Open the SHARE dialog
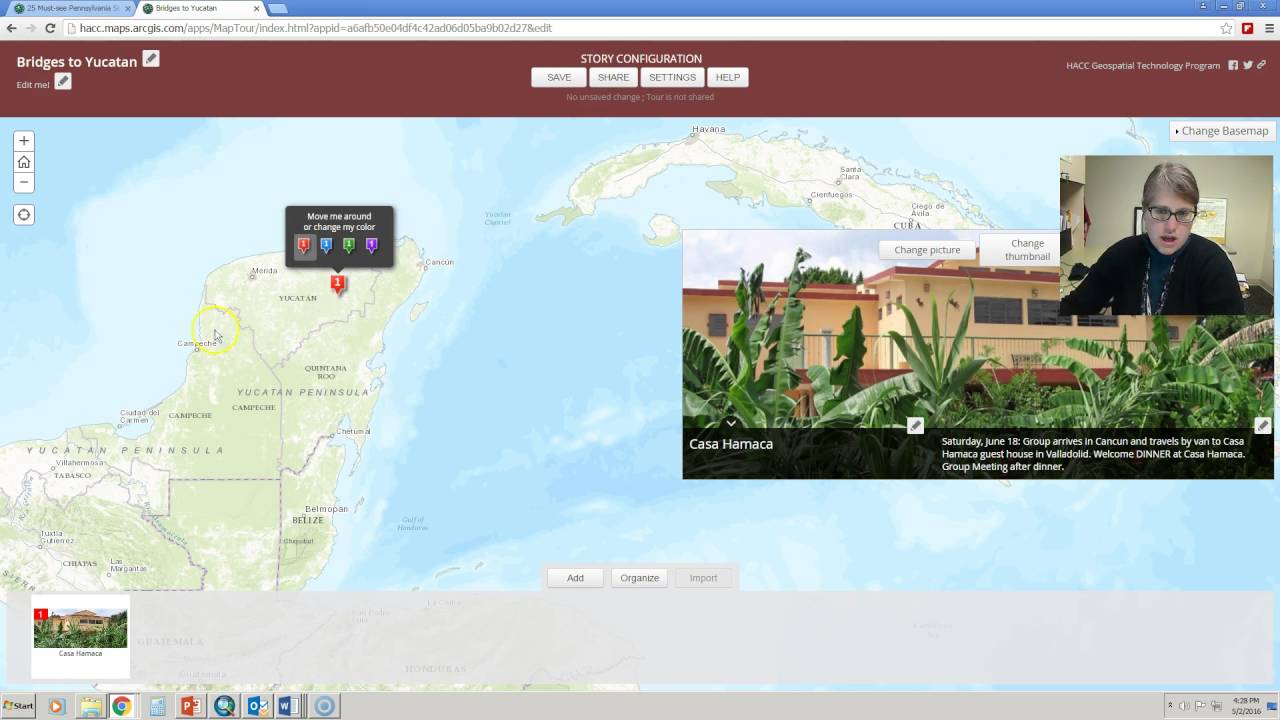The image size is (1280, 720). click(x=613, y=77)
